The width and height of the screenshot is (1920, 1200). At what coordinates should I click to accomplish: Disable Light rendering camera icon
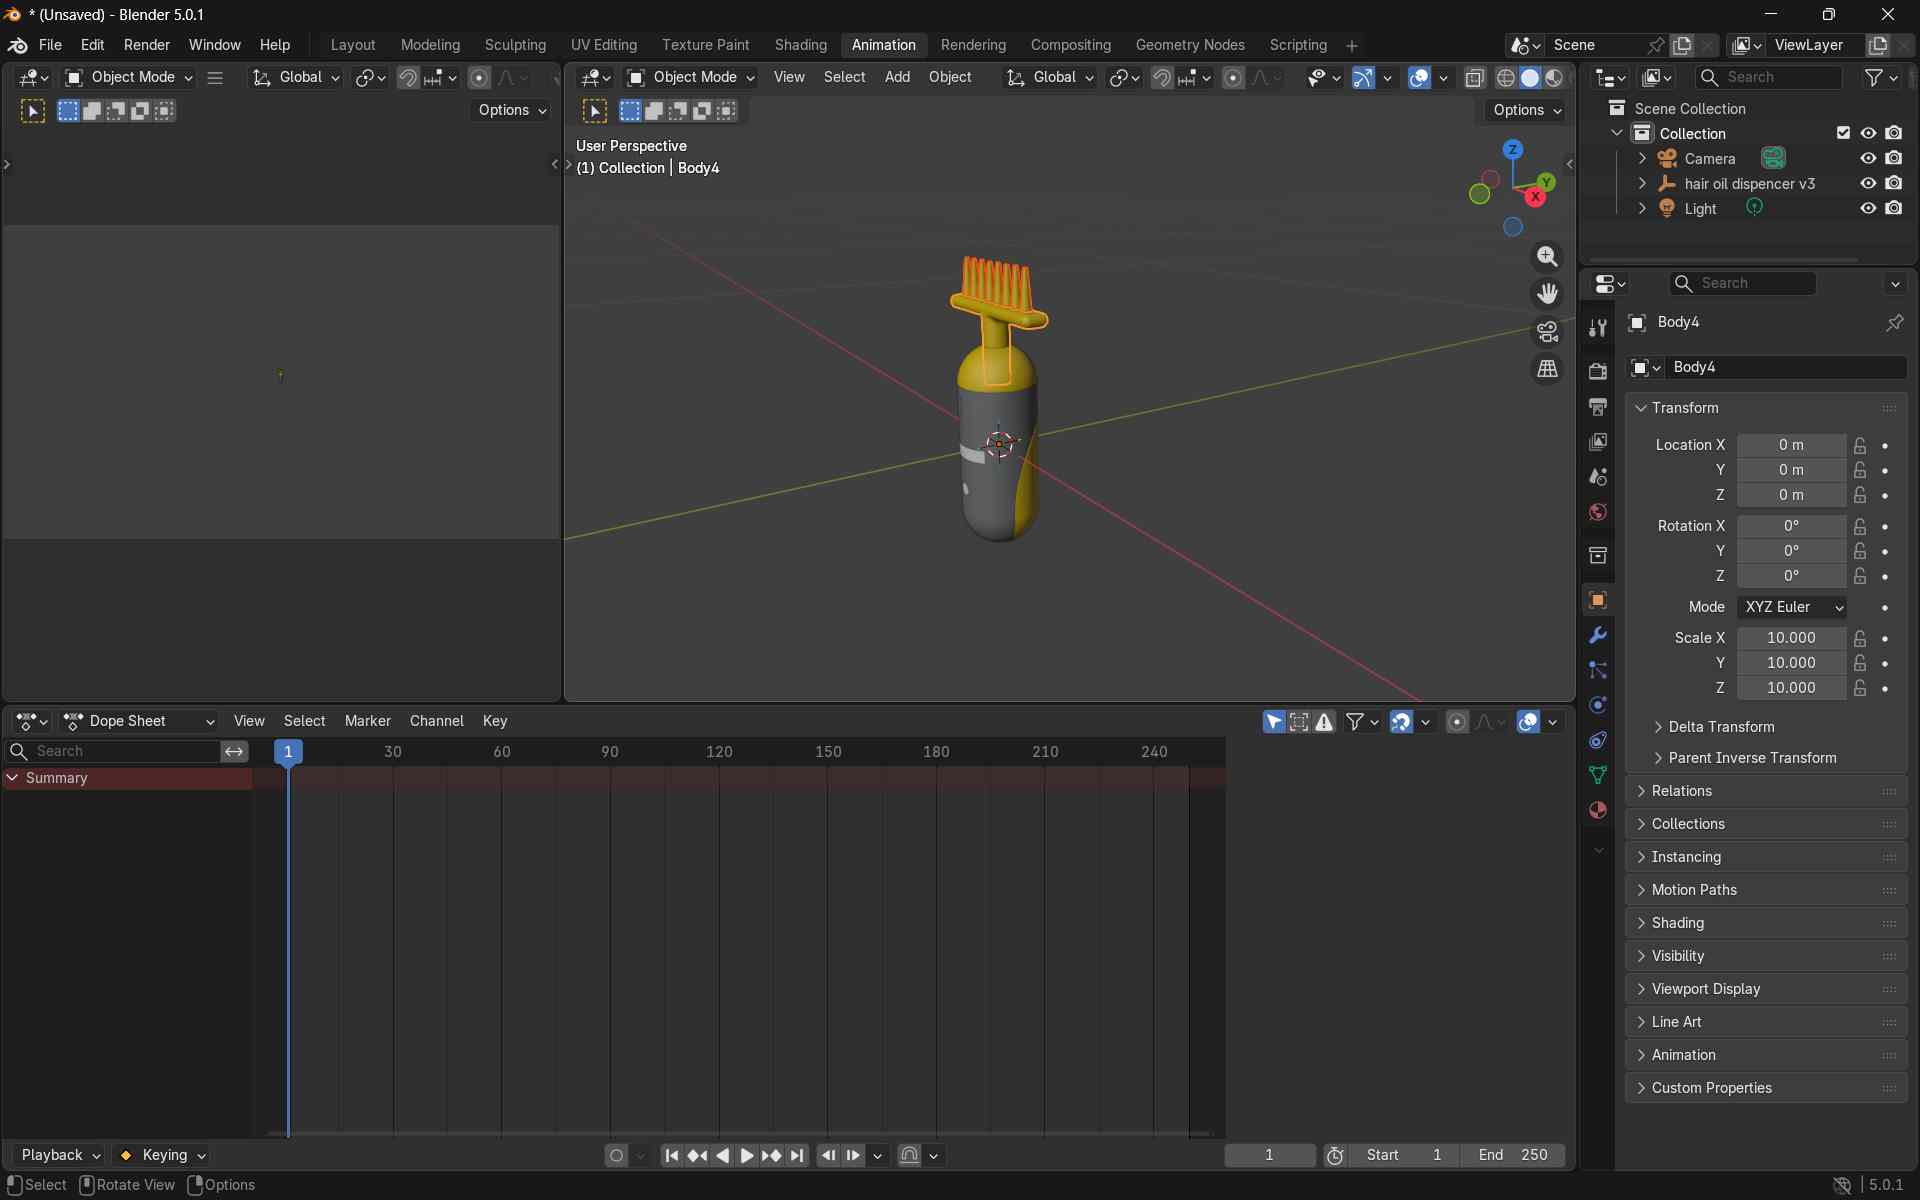1893,208
